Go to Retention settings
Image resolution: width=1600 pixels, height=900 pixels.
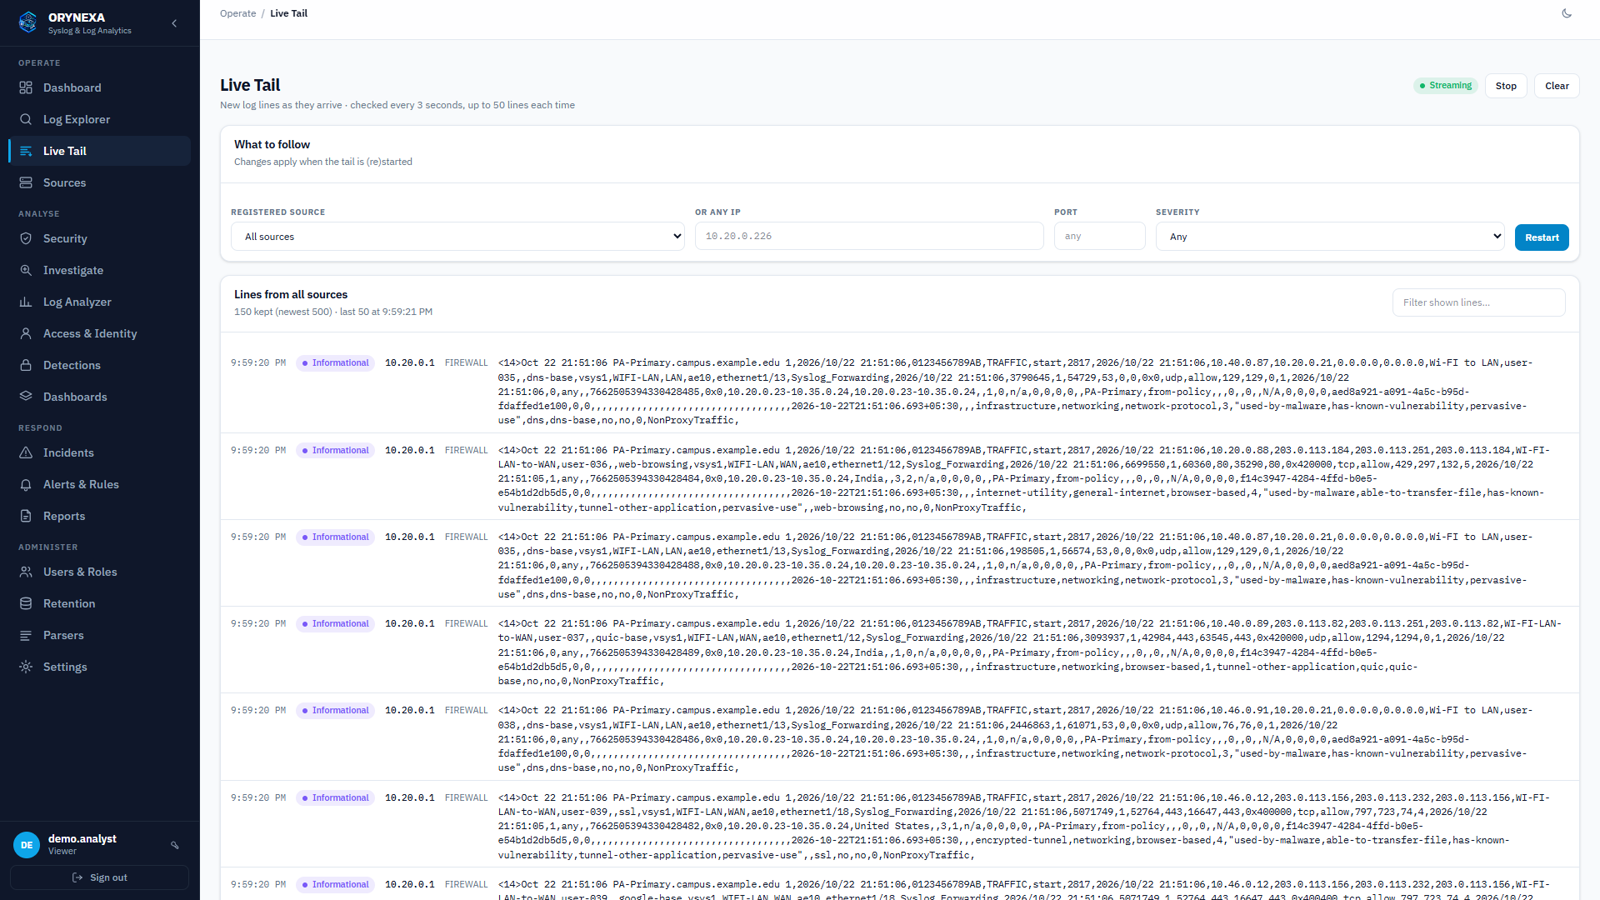point(99,604)
